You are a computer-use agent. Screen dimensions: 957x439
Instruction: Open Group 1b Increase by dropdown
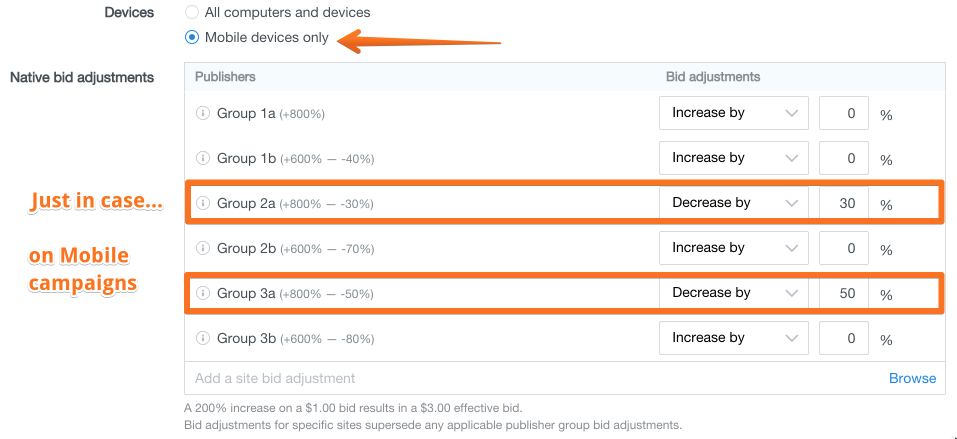click(x=734, y=158)
